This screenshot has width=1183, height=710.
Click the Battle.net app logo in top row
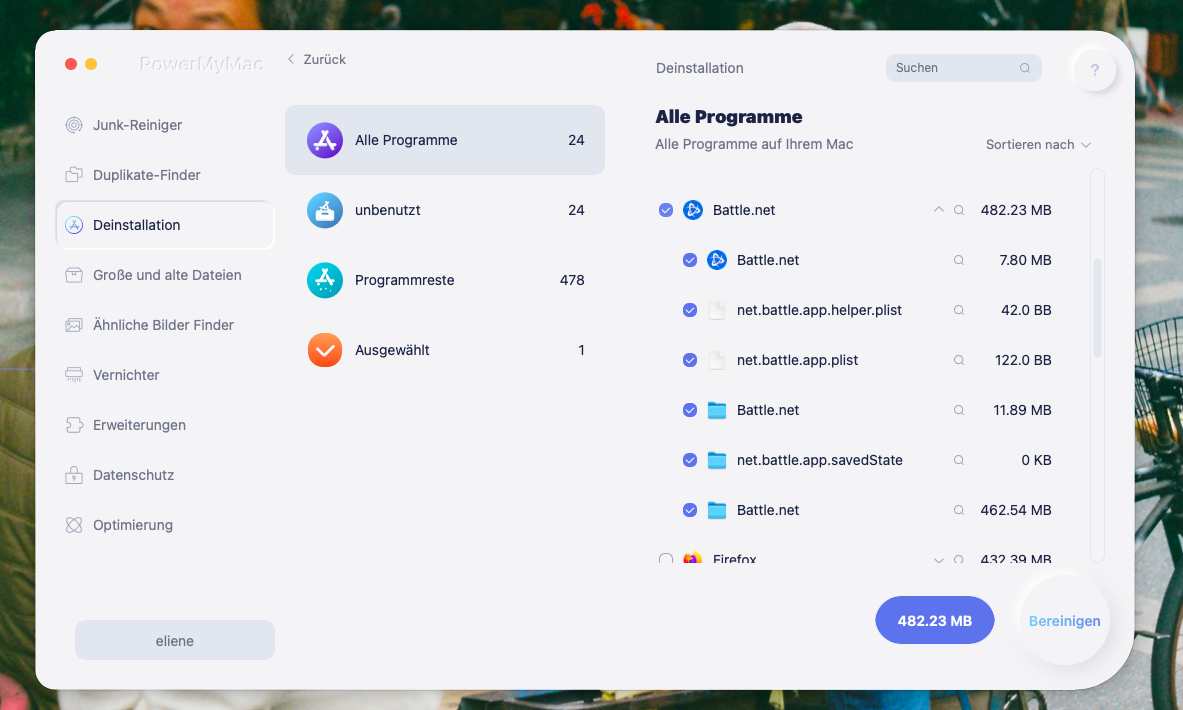coord(693,211)
